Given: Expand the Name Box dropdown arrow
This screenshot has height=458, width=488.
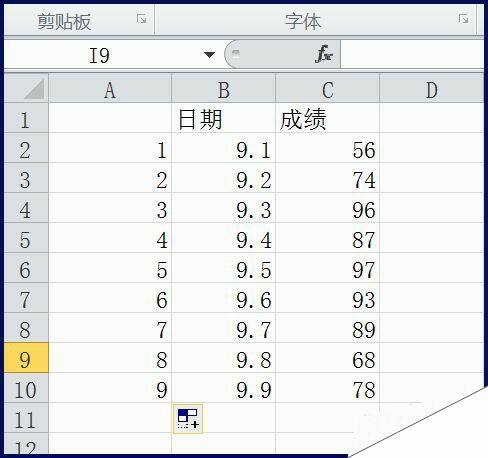Looking at the screenshot, I should pos(209,55).
